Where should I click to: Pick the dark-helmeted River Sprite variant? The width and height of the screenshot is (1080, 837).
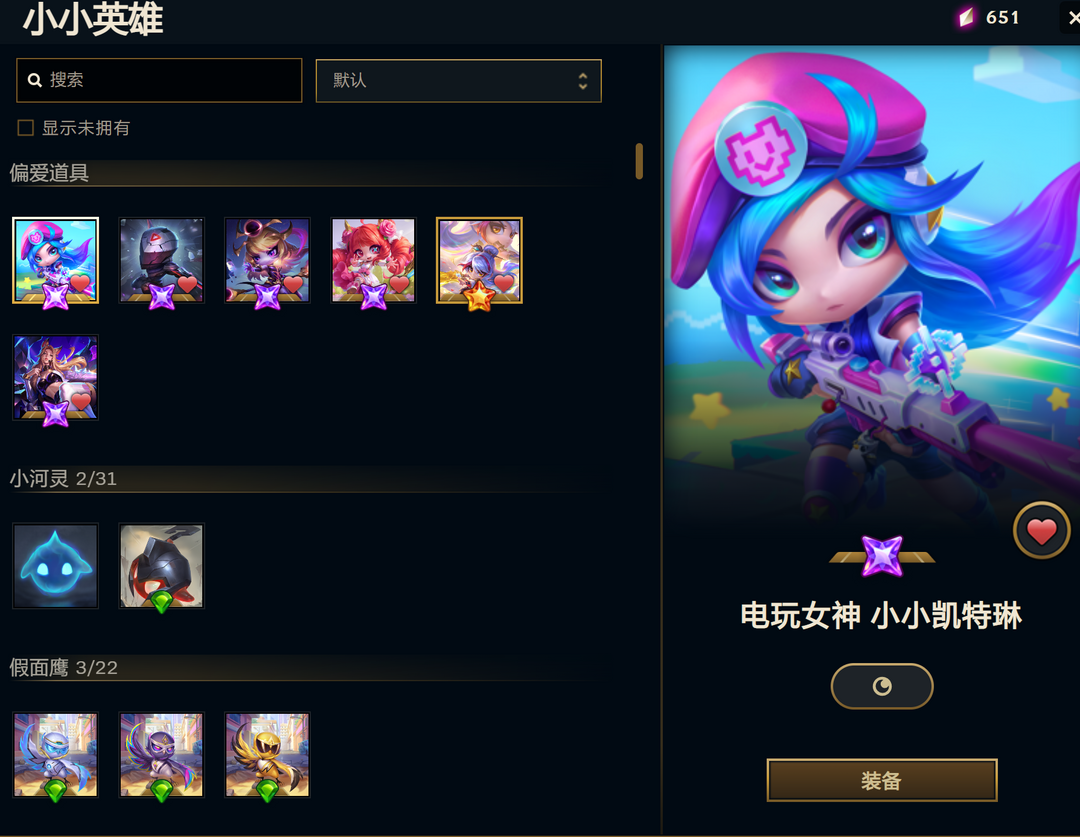(162, 566)
